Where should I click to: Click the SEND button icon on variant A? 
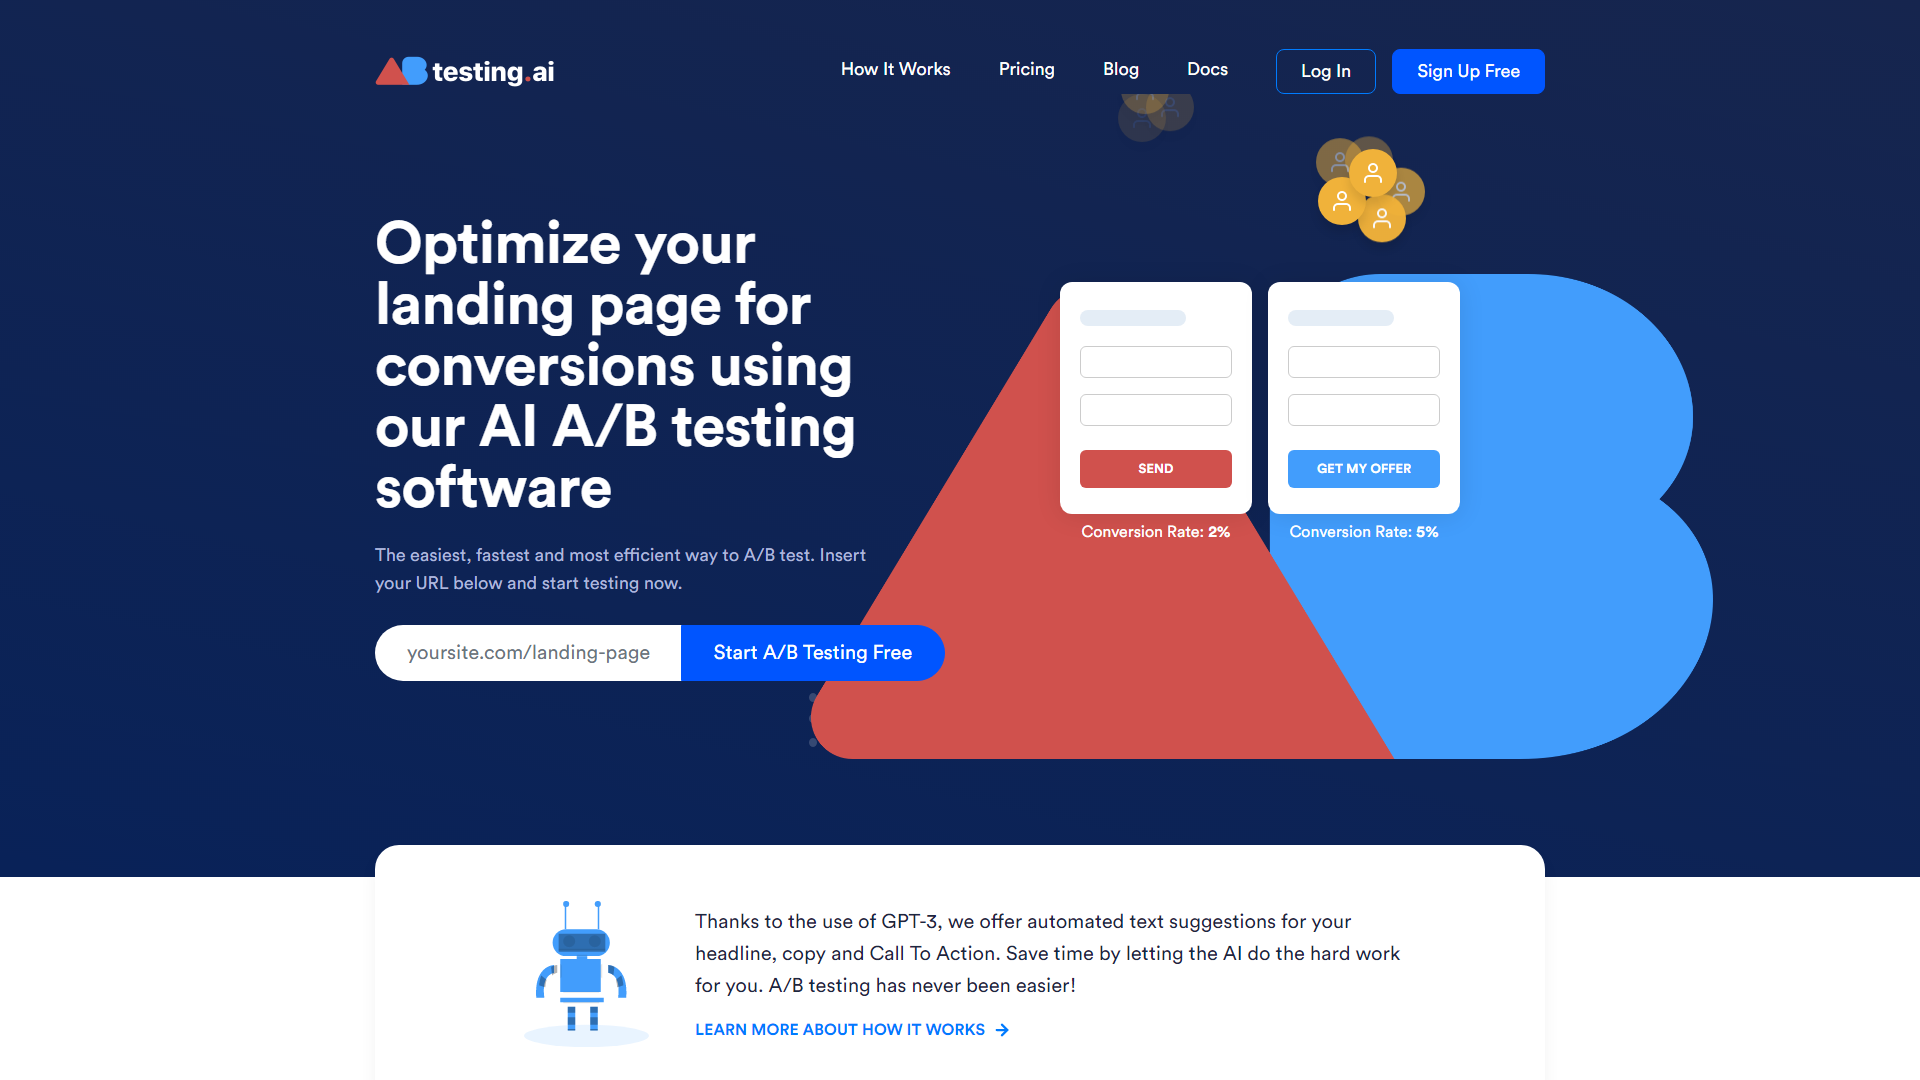[1155, 468]
